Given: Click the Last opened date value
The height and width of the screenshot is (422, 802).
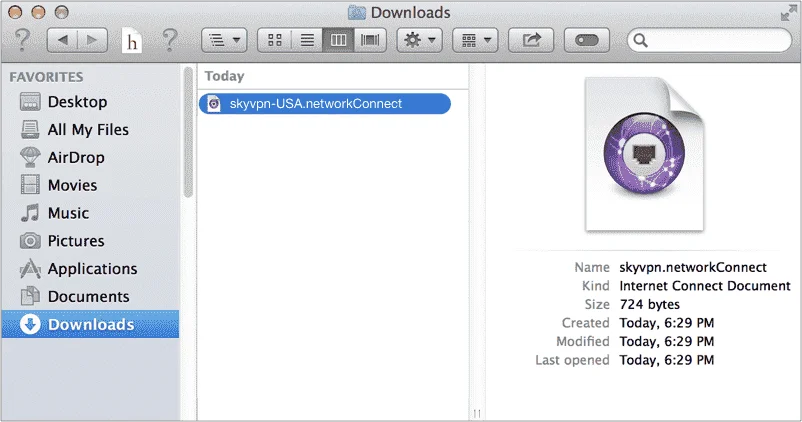Looking at the screenshot, I should (666, 360).
